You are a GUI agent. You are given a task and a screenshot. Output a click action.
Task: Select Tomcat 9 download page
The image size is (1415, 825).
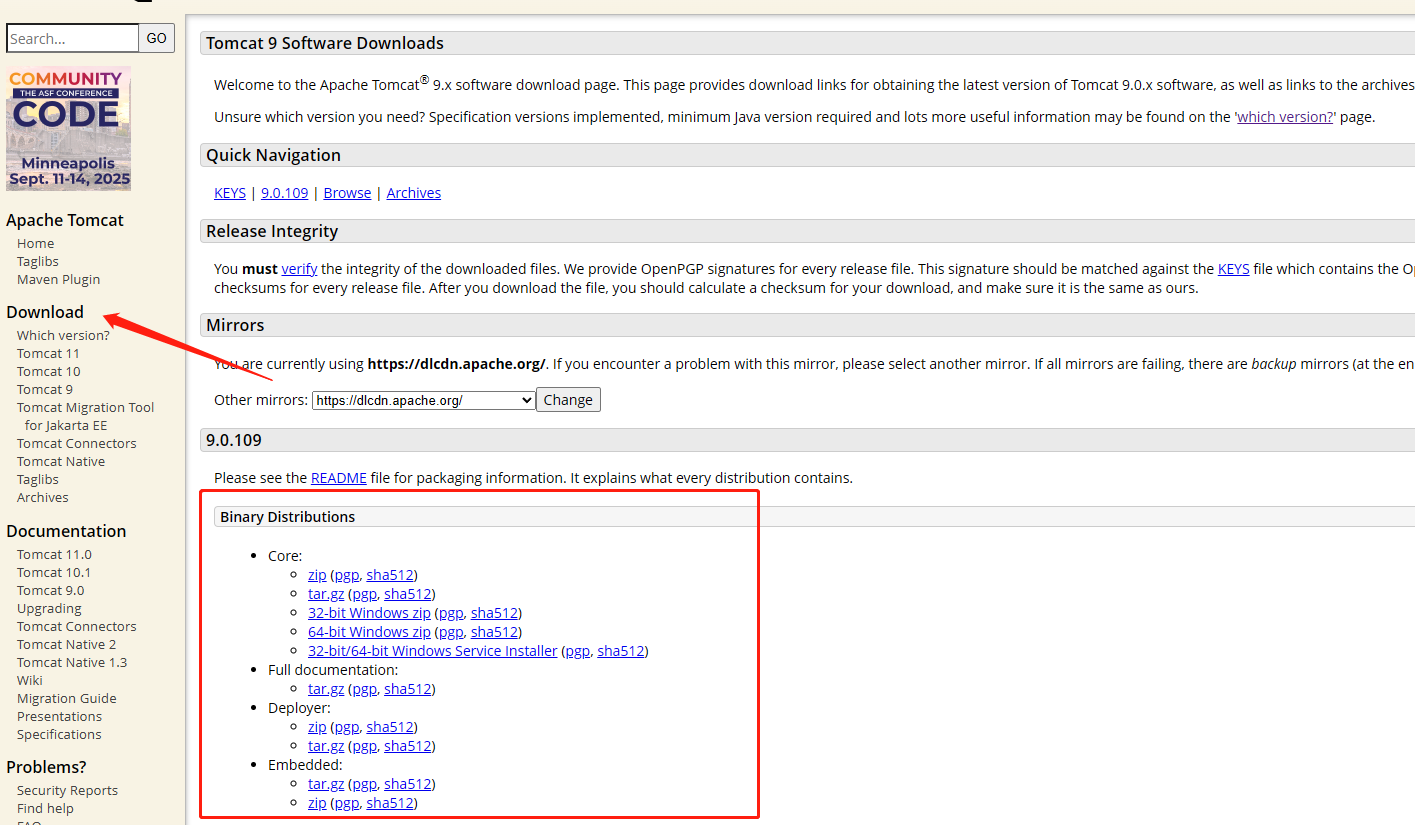[45, 389]
